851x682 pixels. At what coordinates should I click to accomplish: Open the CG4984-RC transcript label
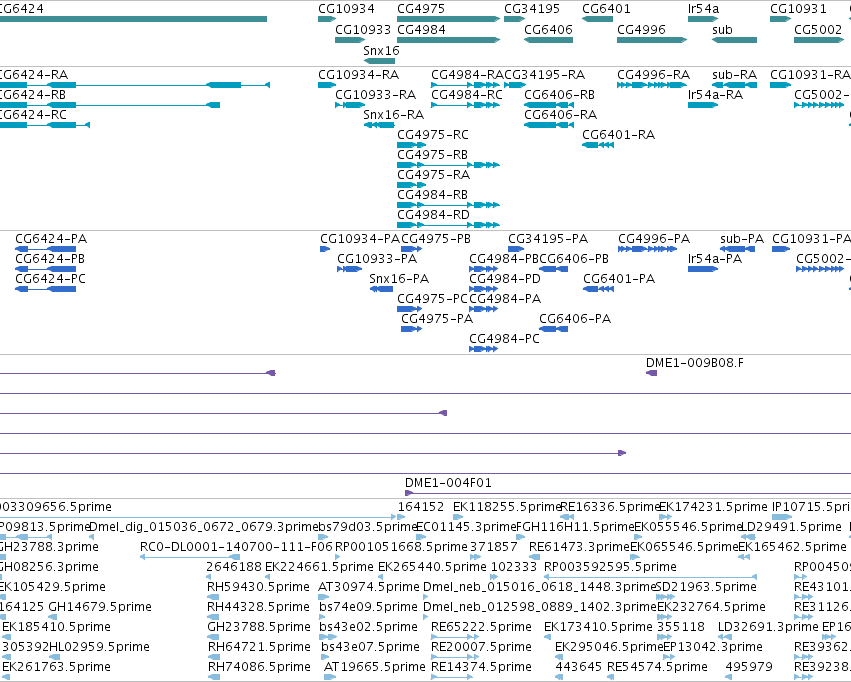467,94
